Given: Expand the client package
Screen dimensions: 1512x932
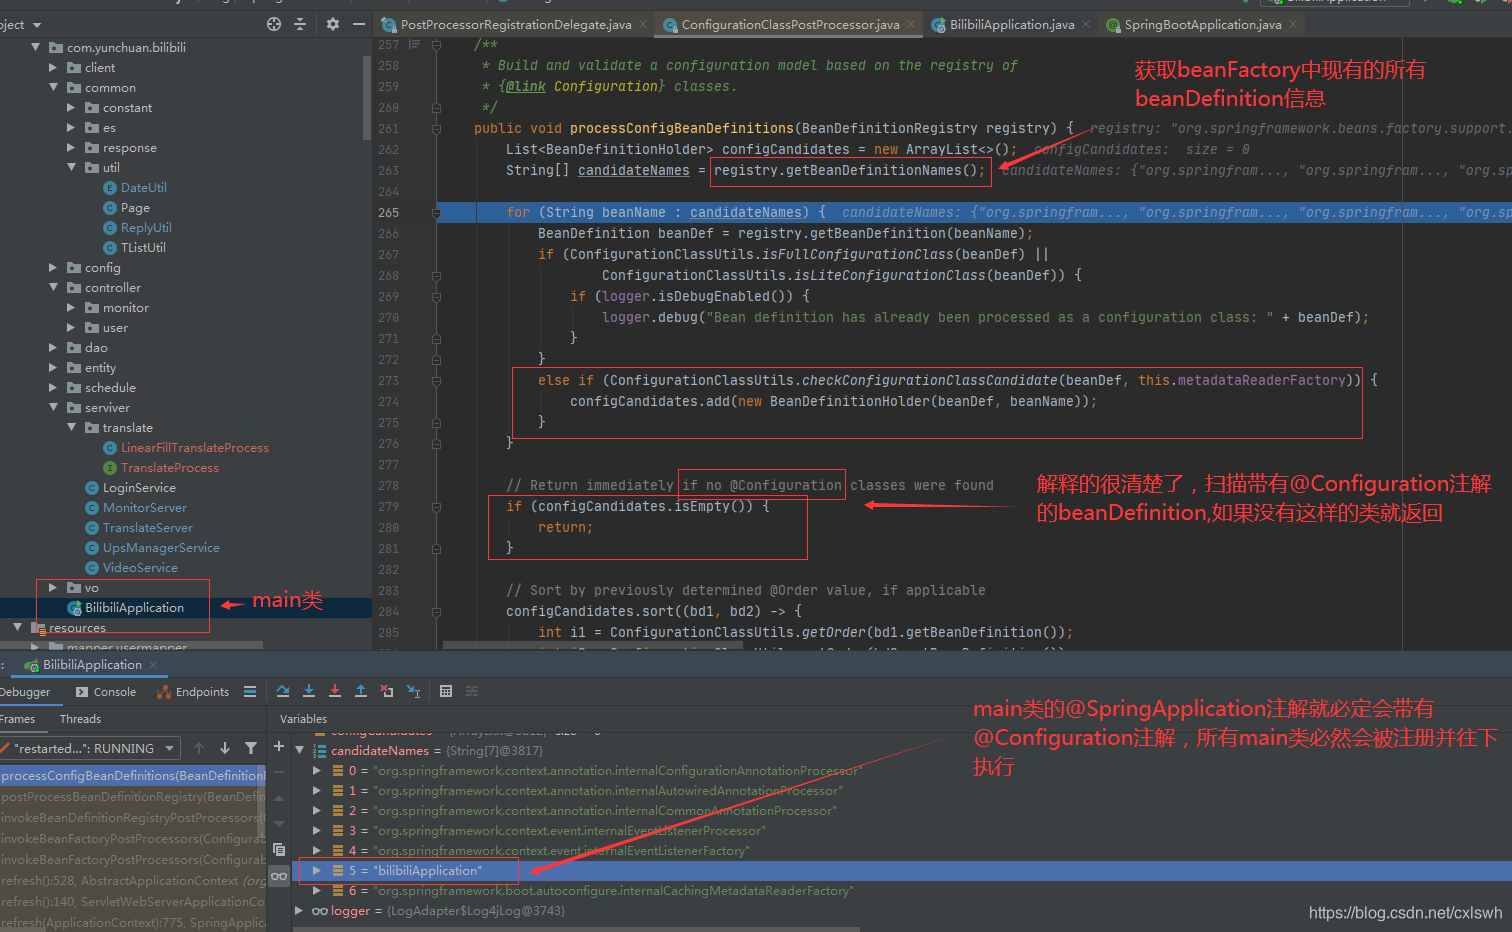Looking at the screenshot, I should click(54, 68).
